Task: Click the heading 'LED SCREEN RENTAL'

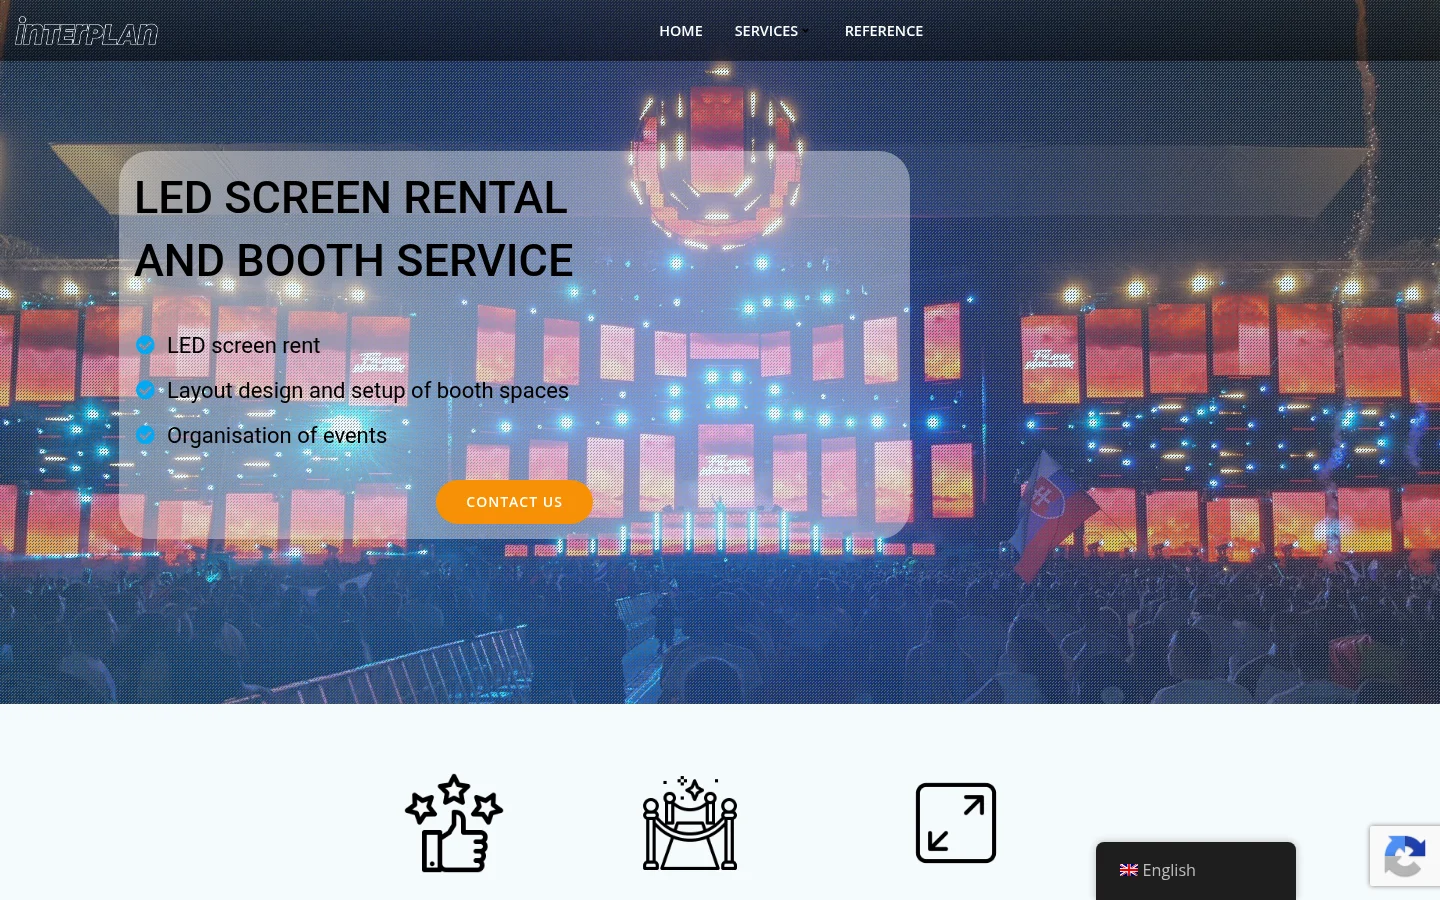Action: pos(351,198)
